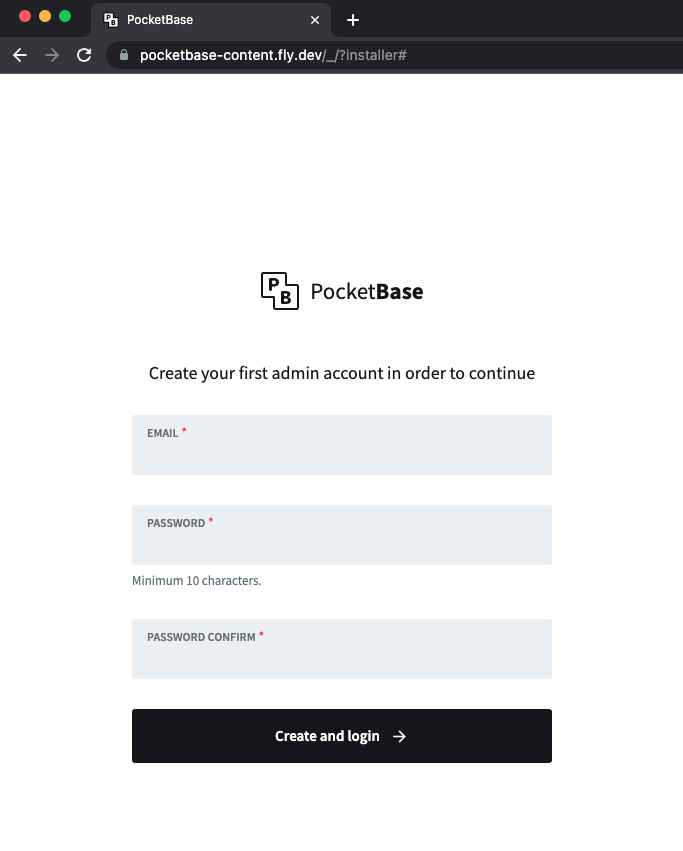Click the PocketBase wordmark text
The width and height of the screenshot is (683, 851).
point(367,291)
